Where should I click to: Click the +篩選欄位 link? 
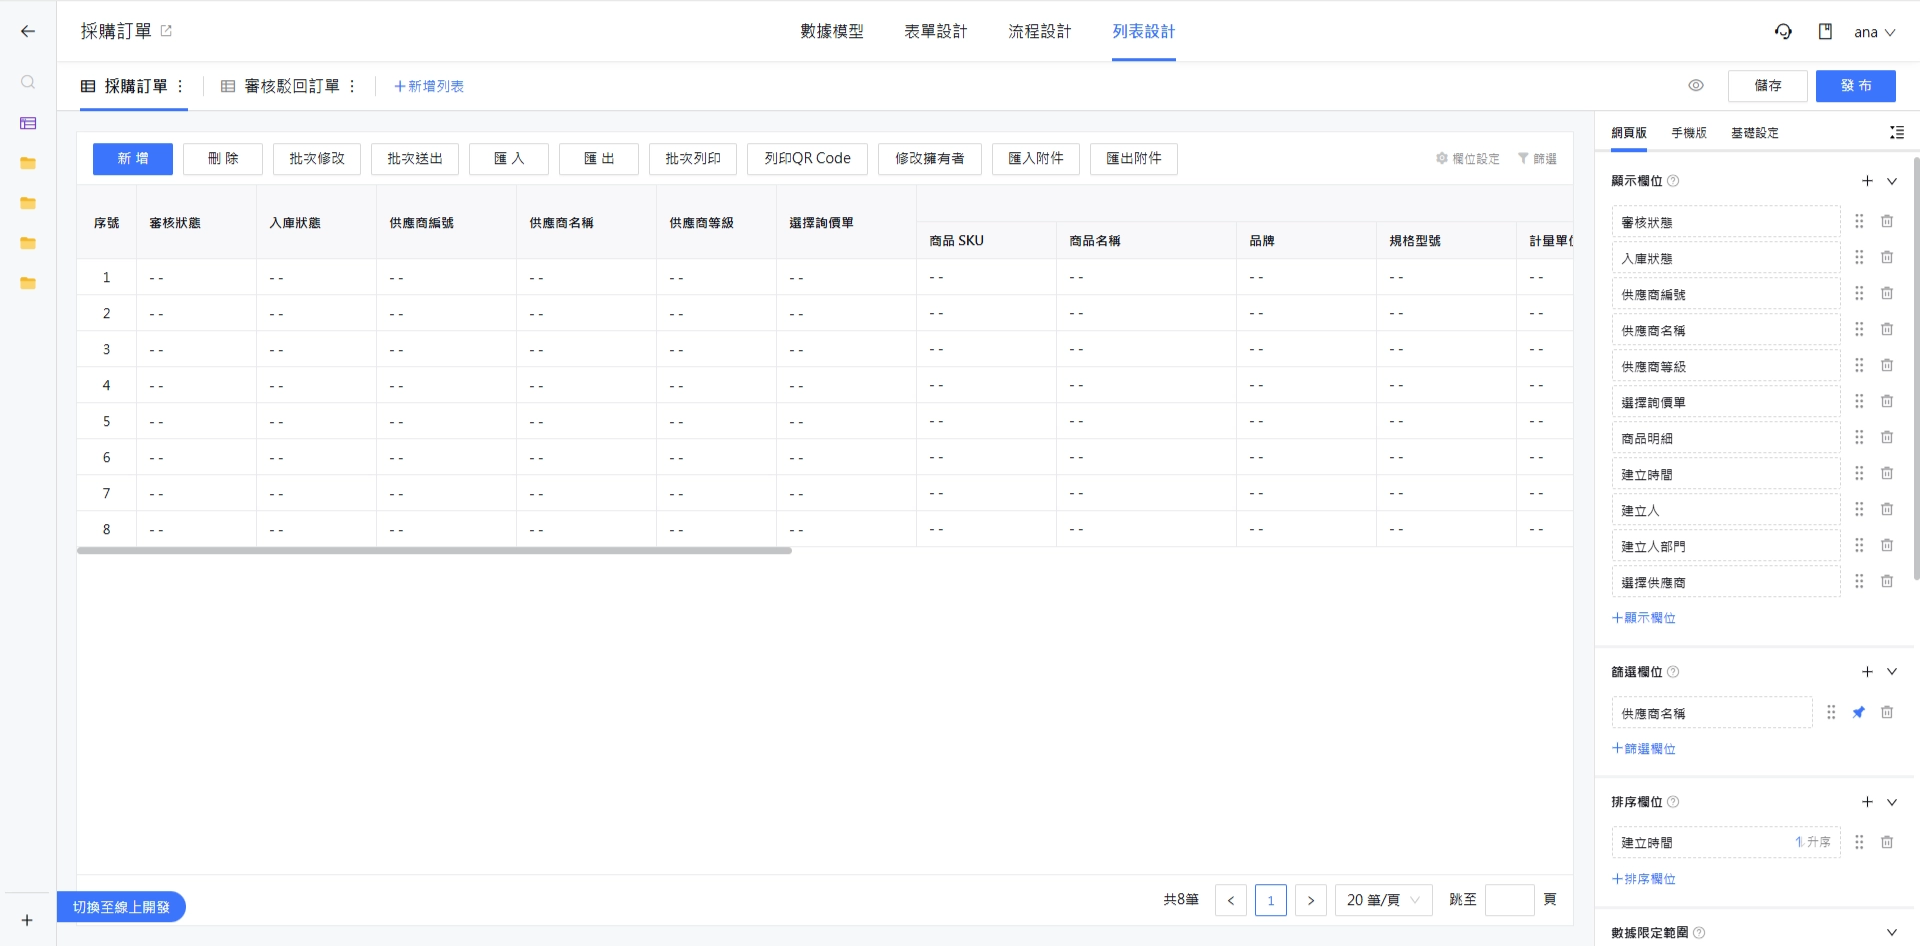coord(1643,748)
